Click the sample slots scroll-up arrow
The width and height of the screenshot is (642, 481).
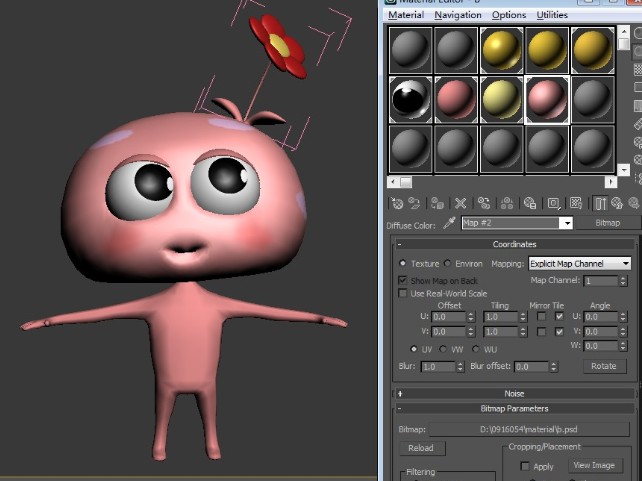point(624,31)
